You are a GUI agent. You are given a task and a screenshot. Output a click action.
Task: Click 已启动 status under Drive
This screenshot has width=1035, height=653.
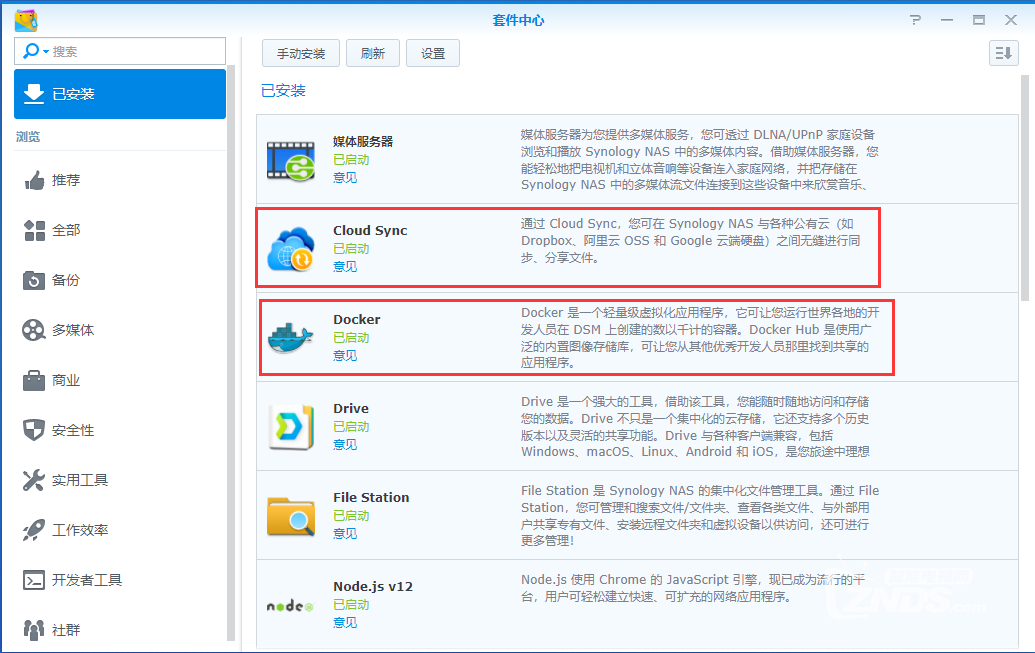[351, 427]
